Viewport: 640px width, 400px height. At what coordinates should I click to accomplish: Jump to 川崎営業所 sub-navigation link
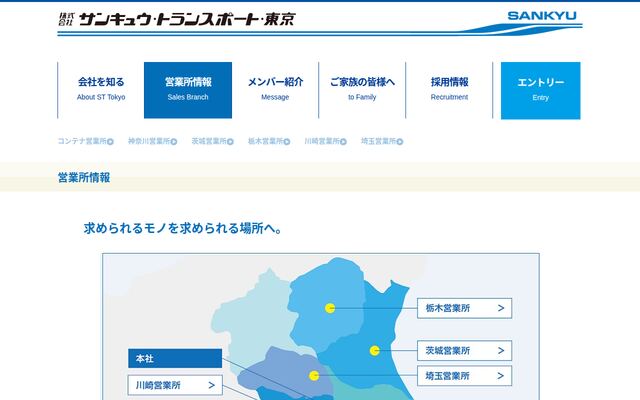[x=325, y=141]
